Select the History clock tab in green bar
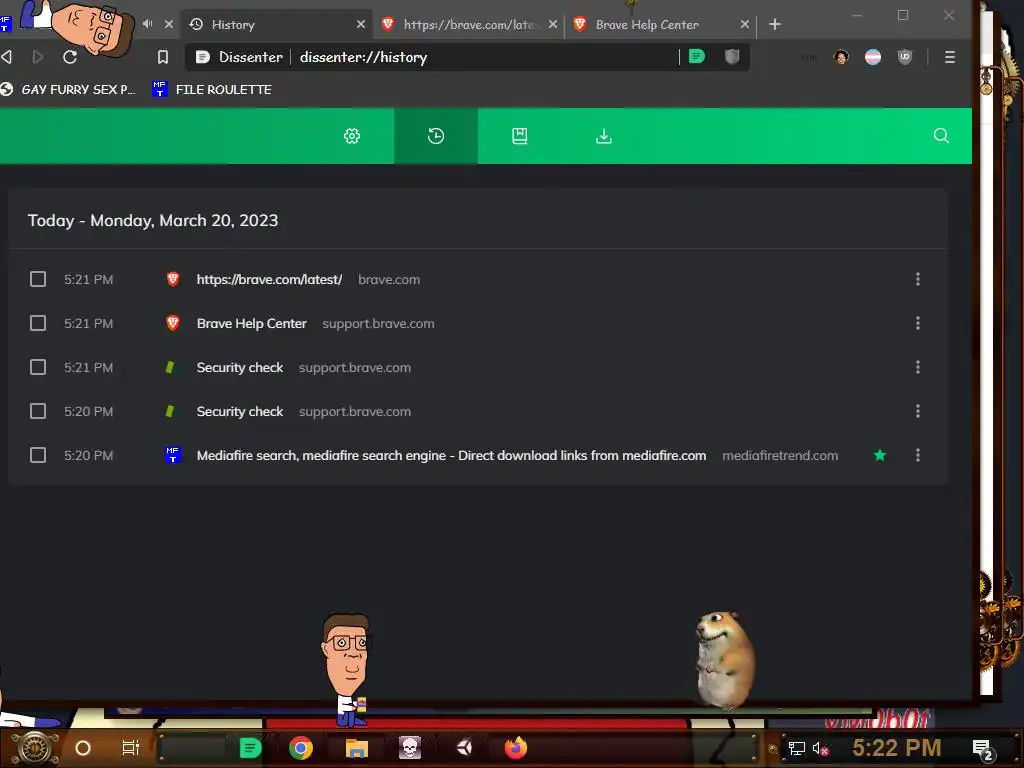 point(436,136)
